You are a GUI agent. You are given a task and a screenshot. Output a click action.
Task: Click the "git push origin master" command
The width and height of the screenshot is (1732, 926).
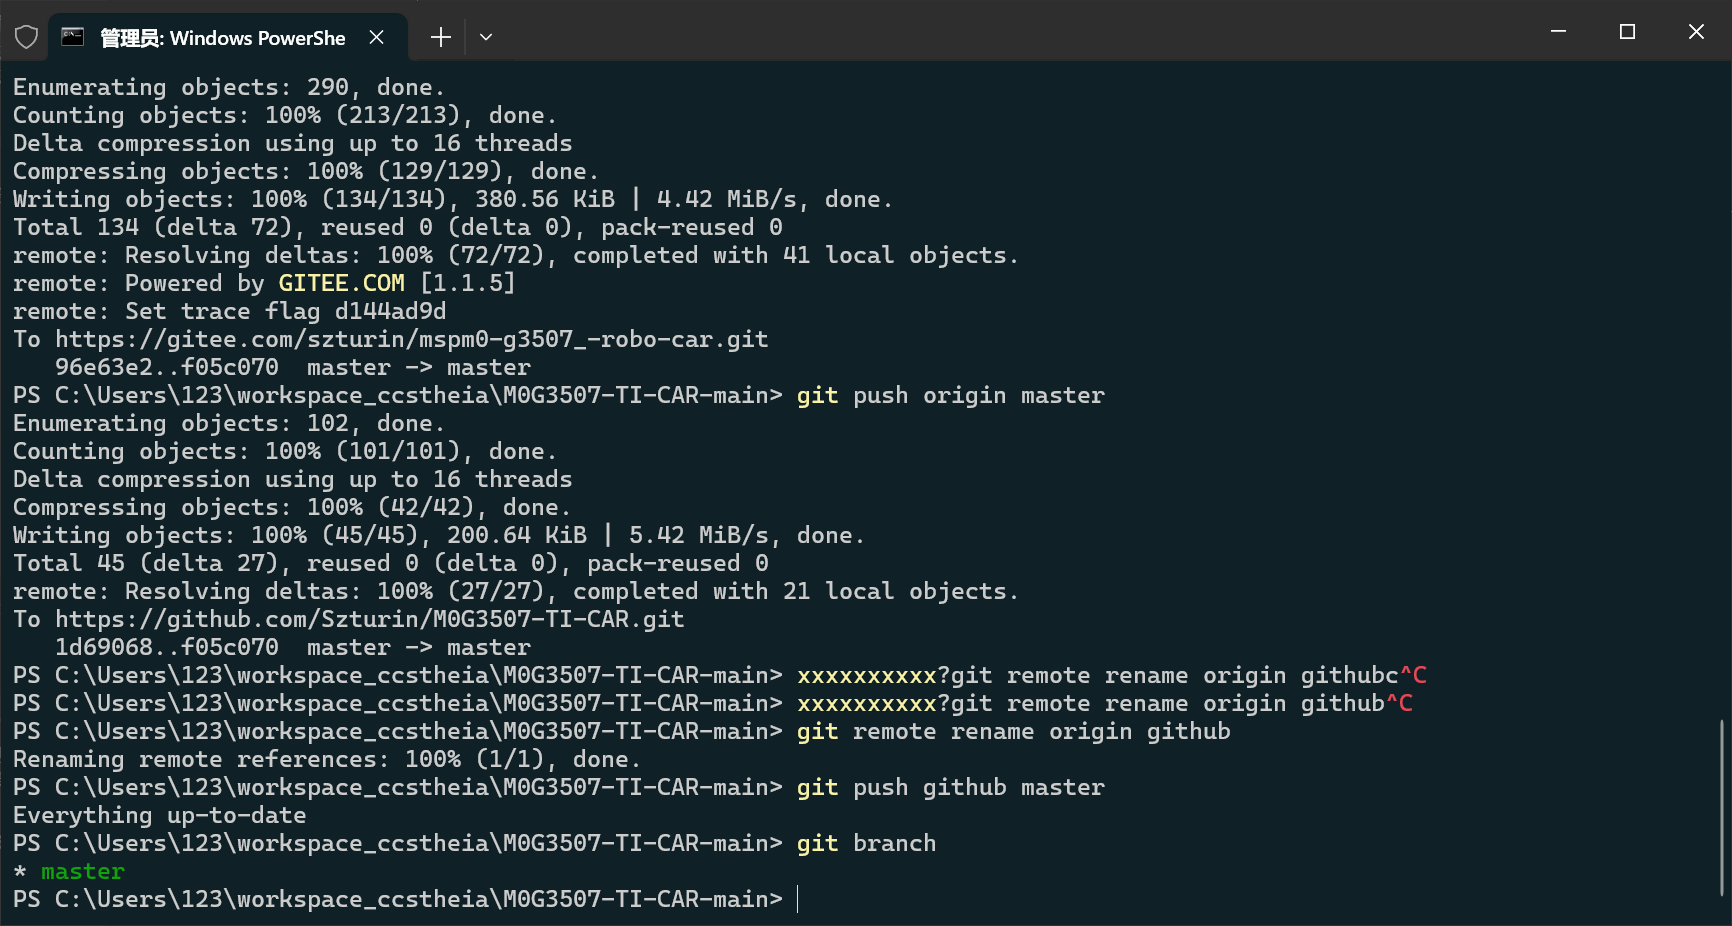pos(950,396)
